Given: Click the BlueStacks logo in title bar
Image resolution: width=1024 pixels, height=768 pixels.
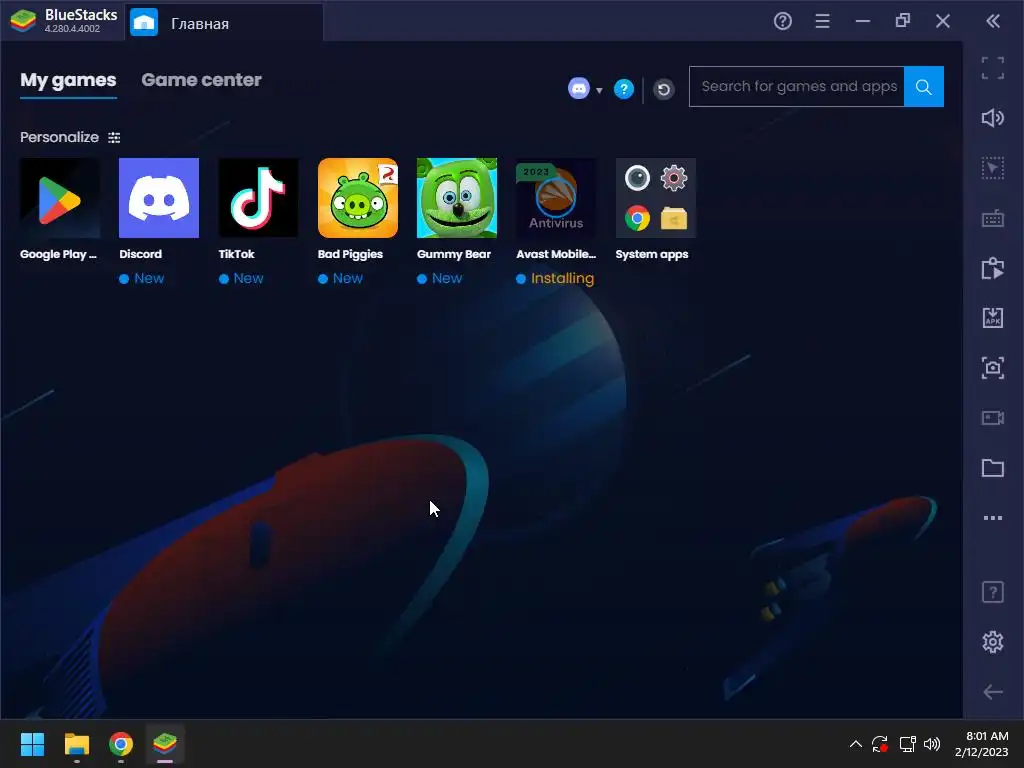Looking at the screenshot, I should click(23, 21).
